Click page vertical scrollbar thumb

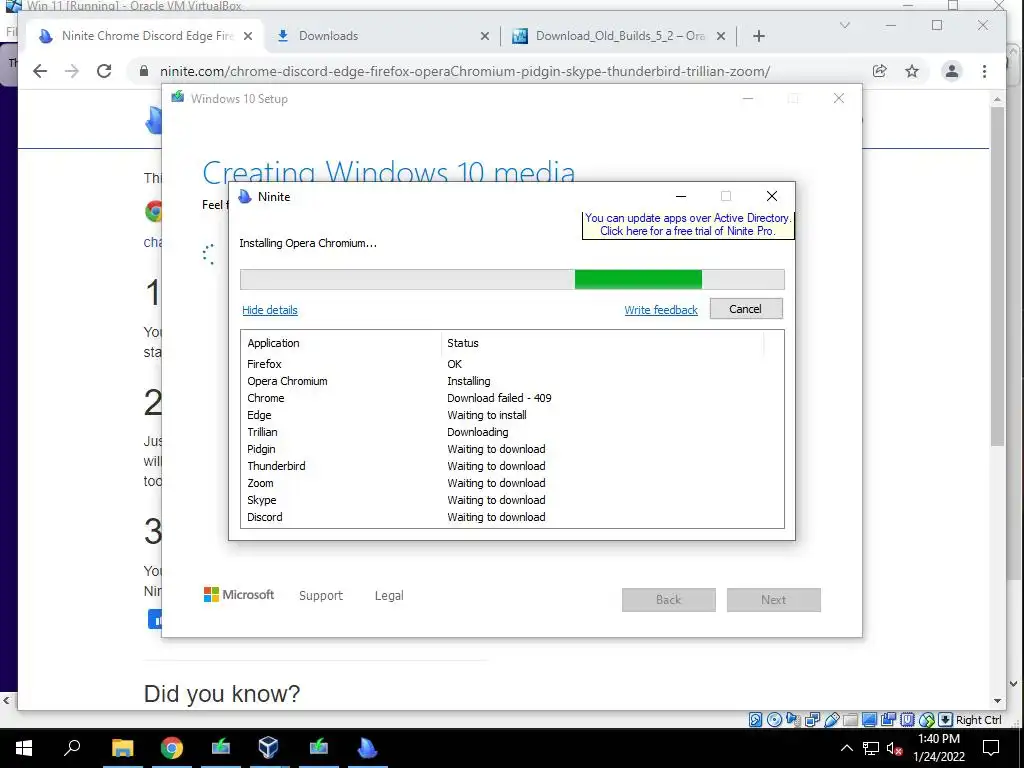997,277
